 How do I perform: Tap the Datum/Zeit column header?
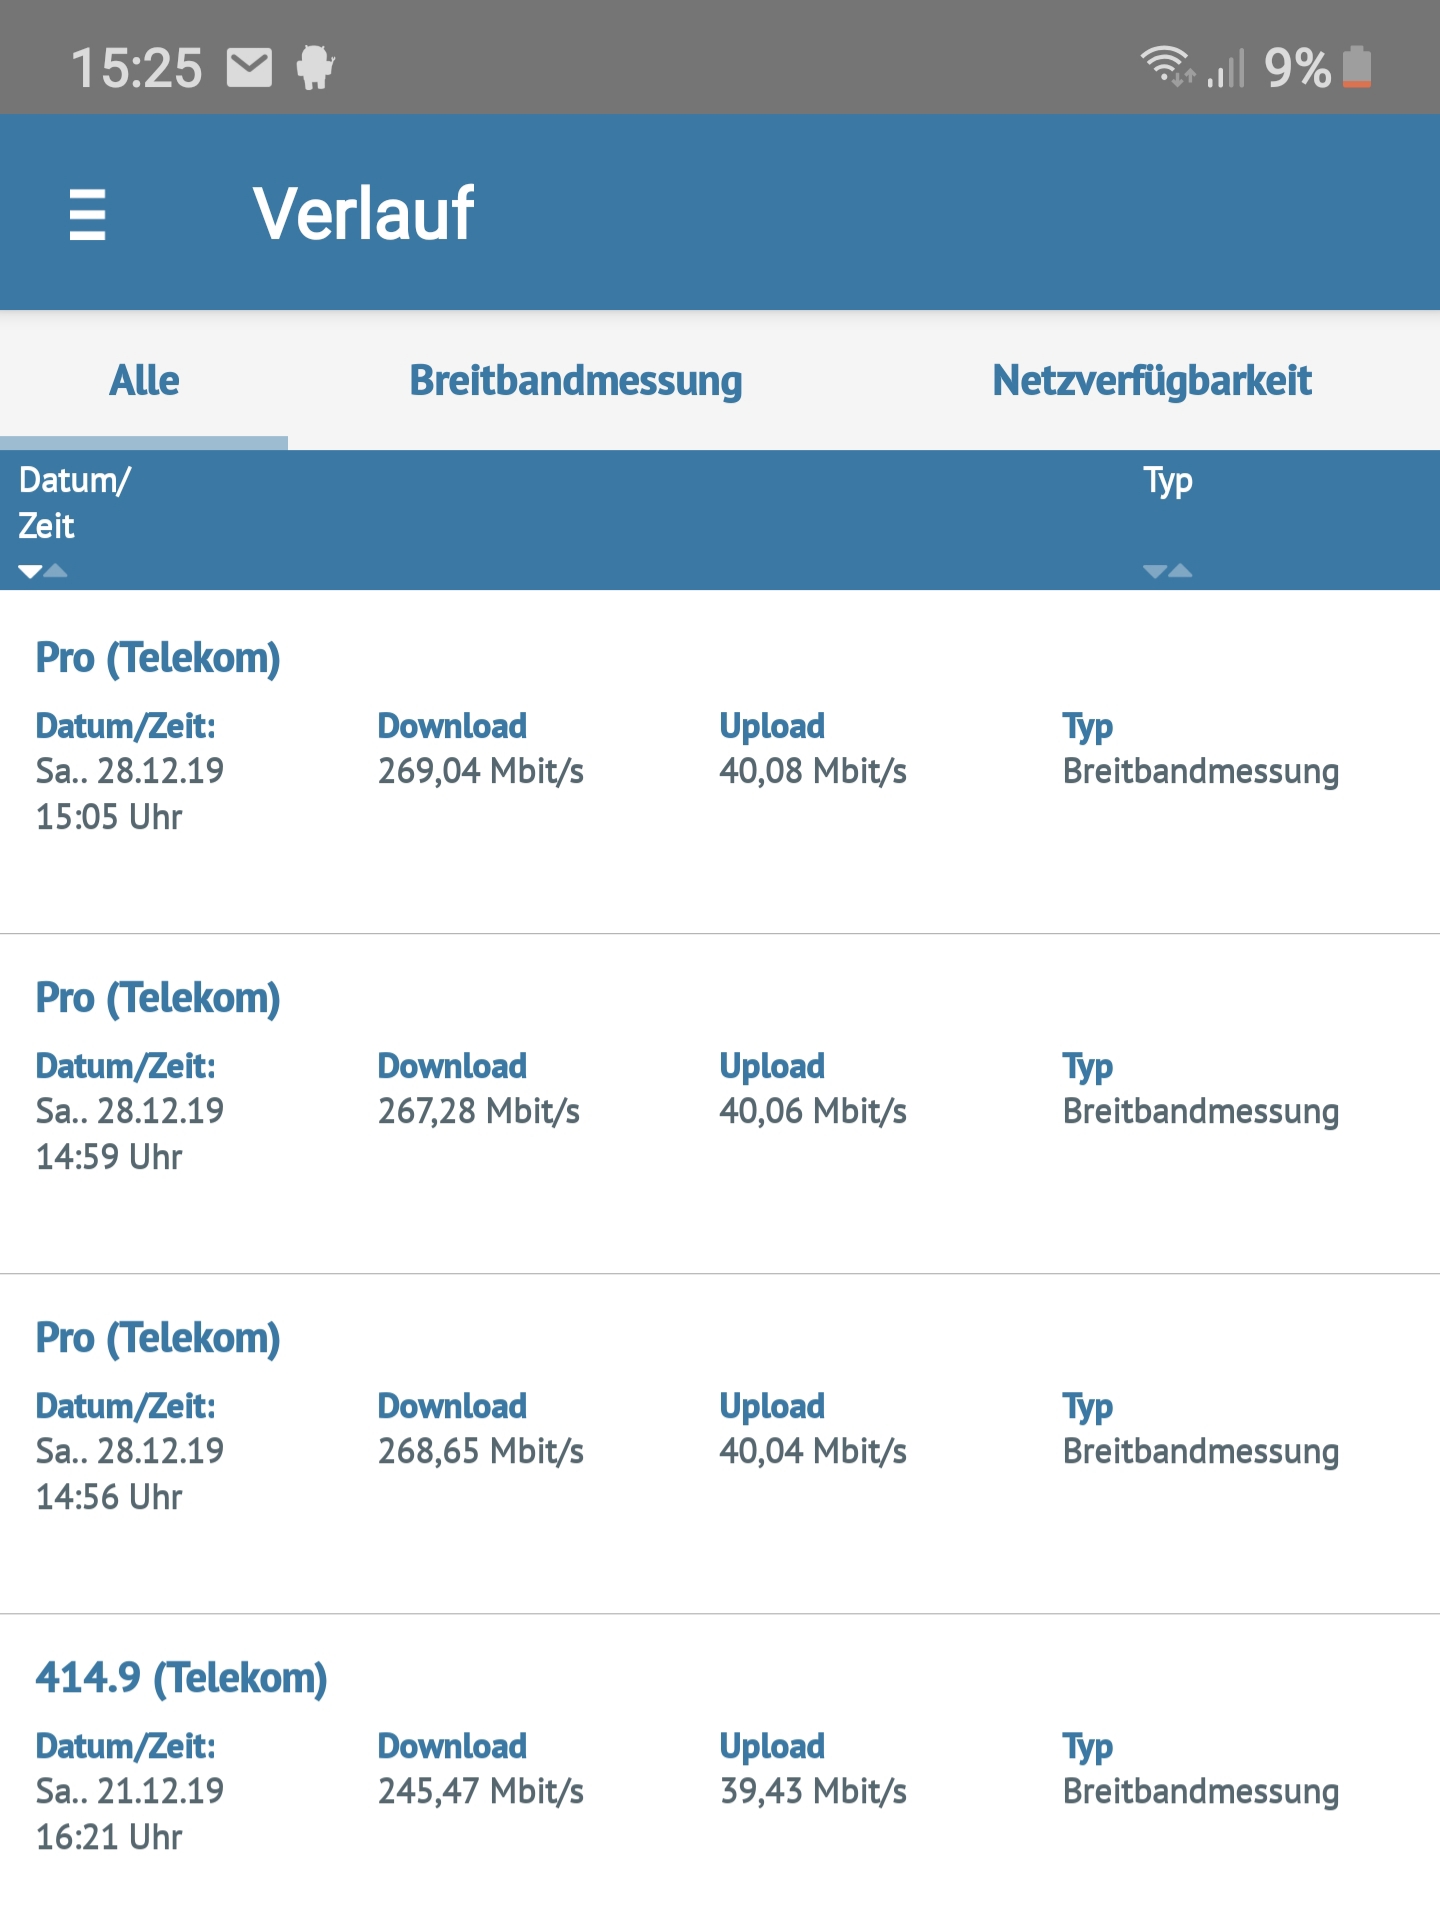75,503
